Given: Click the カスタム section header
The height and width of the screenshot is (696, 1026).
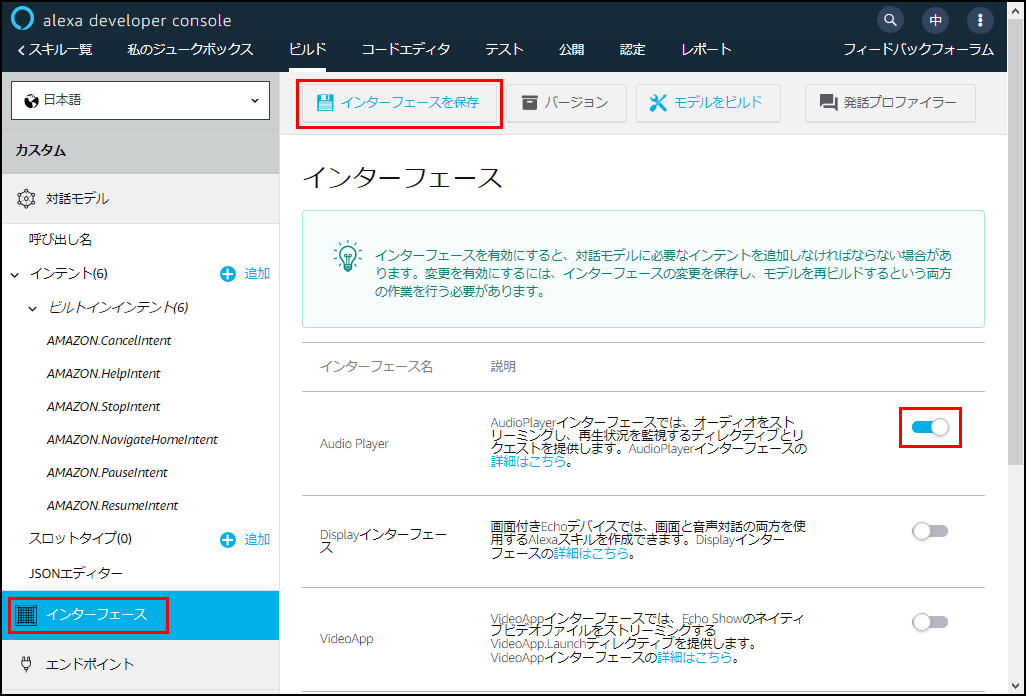Looking at the screenshot, I should (x=140, y=150).
